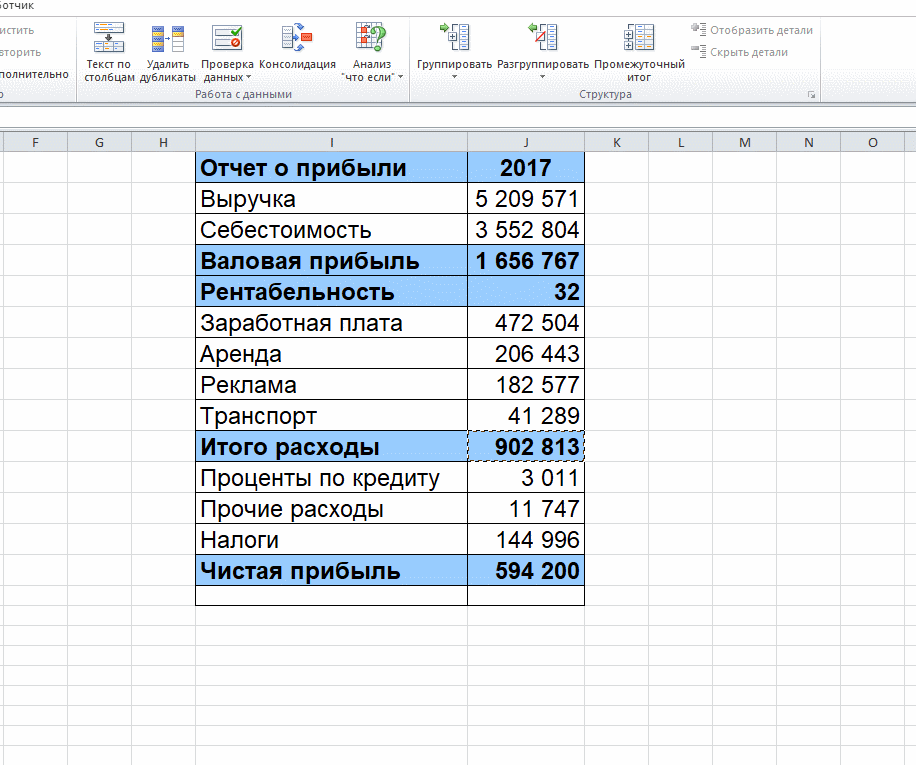The width and height of the screenshot is (916, 765).
Task: Select the column J header
Action: (x=526, y=142)
